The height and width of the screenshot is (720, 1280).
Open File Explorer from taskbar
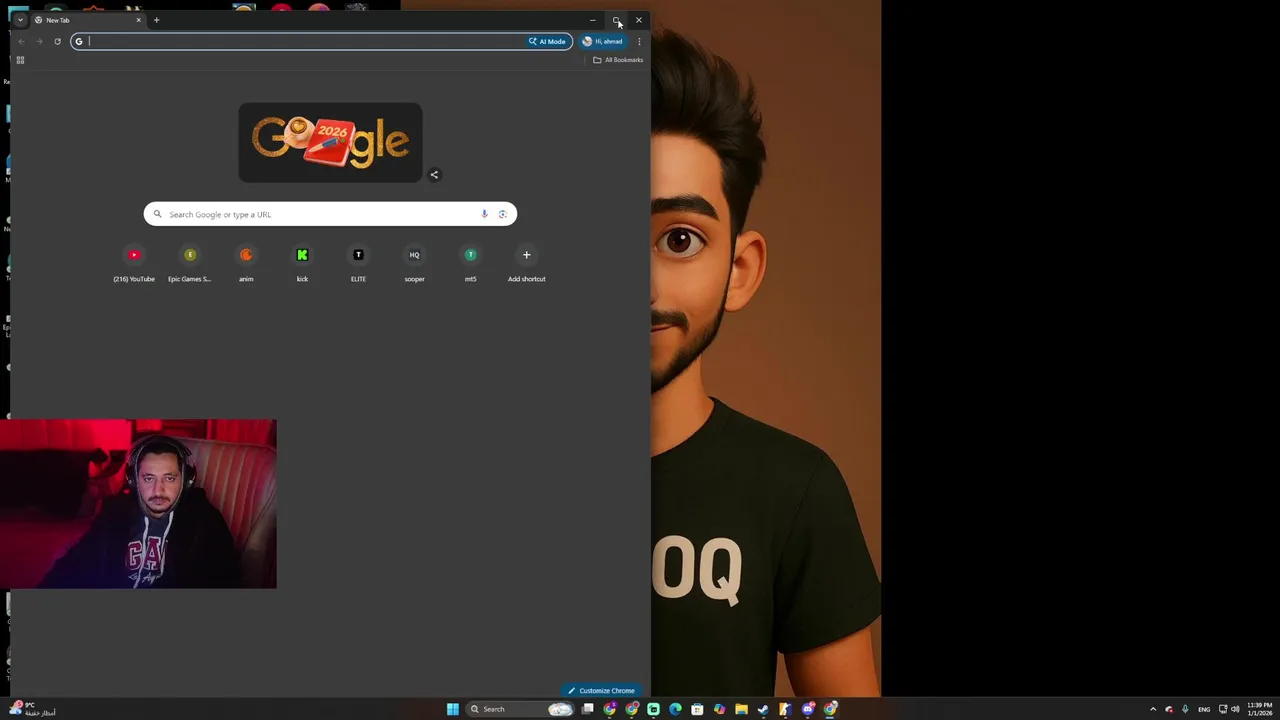point(741,709)
